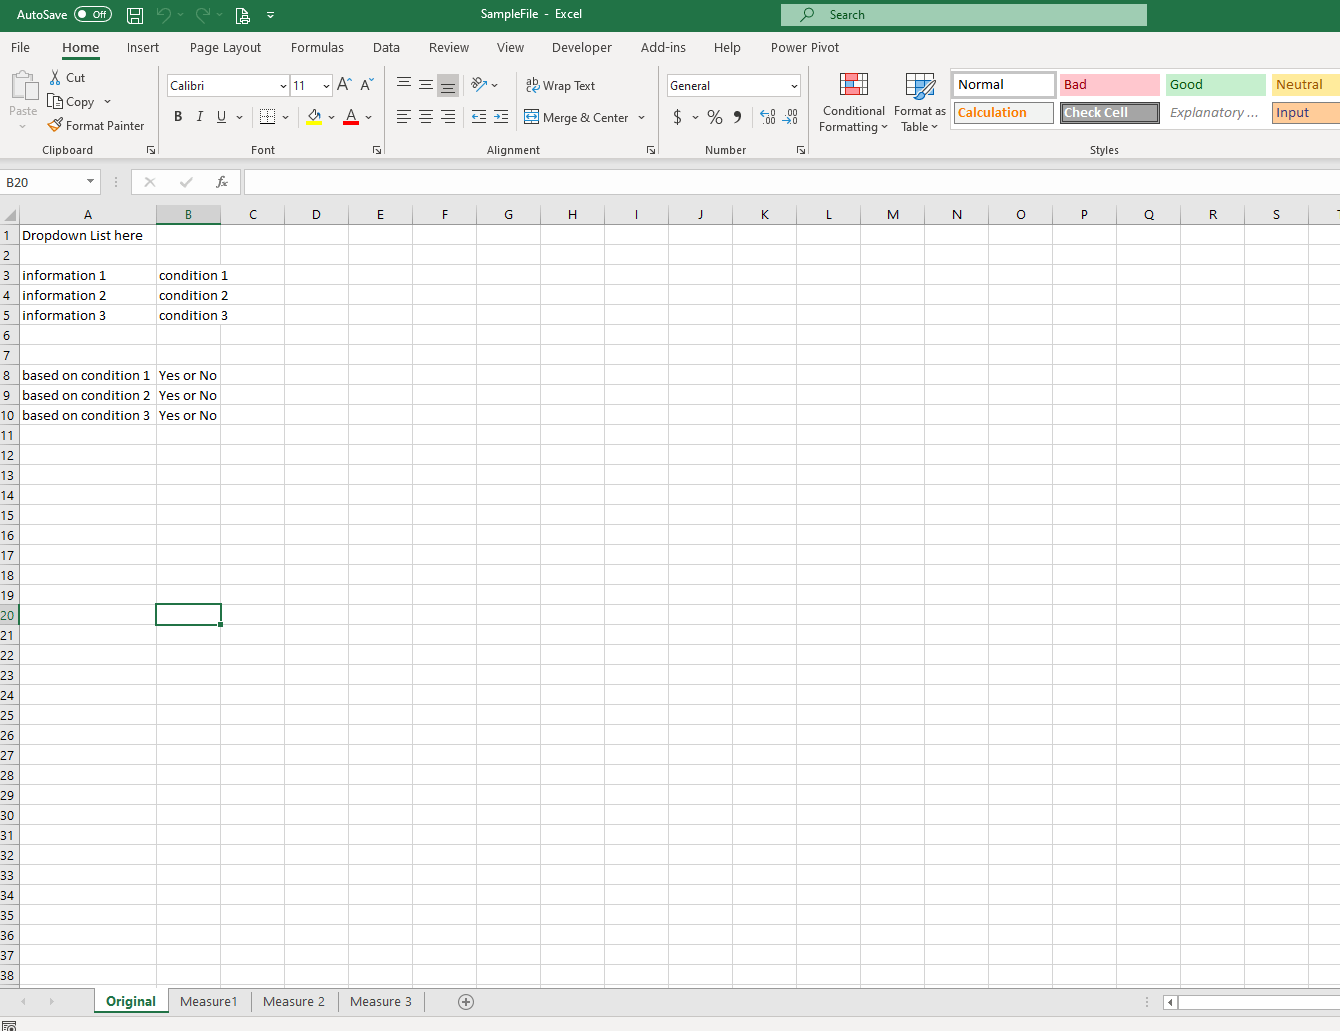Toggle bold formatting

(178, 117)
